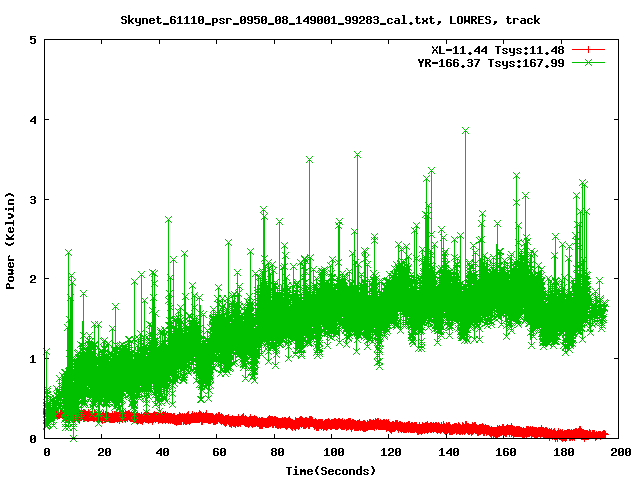The image size is (640, 480).
Task: Click the y-axis tick label 5
Action: (34, 40)
